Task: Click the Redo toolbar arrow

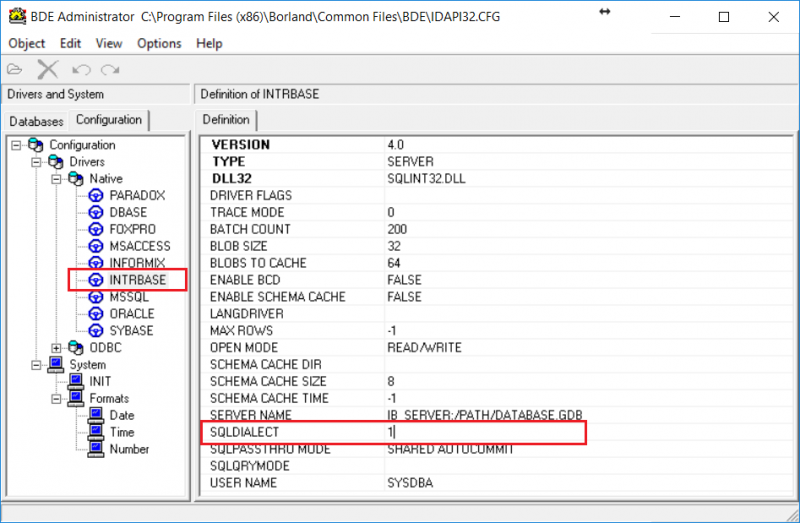Action: (x=110, y=69)
